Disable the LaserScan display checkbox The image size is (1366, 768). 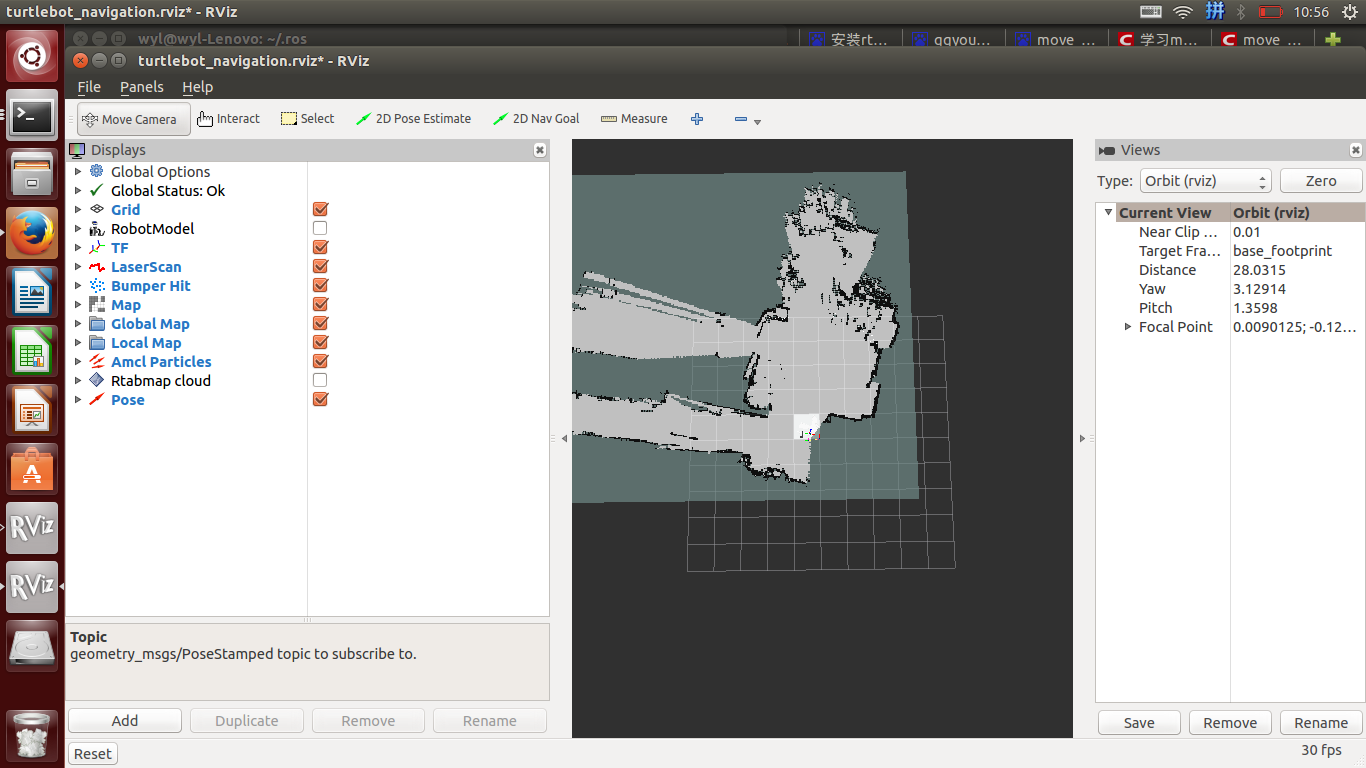(x=320, y=267)
